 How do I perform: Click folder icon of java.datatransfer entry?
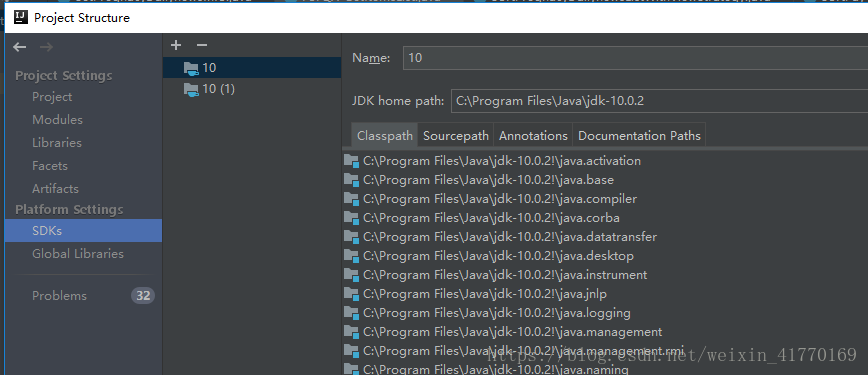(x=351, y=237)
